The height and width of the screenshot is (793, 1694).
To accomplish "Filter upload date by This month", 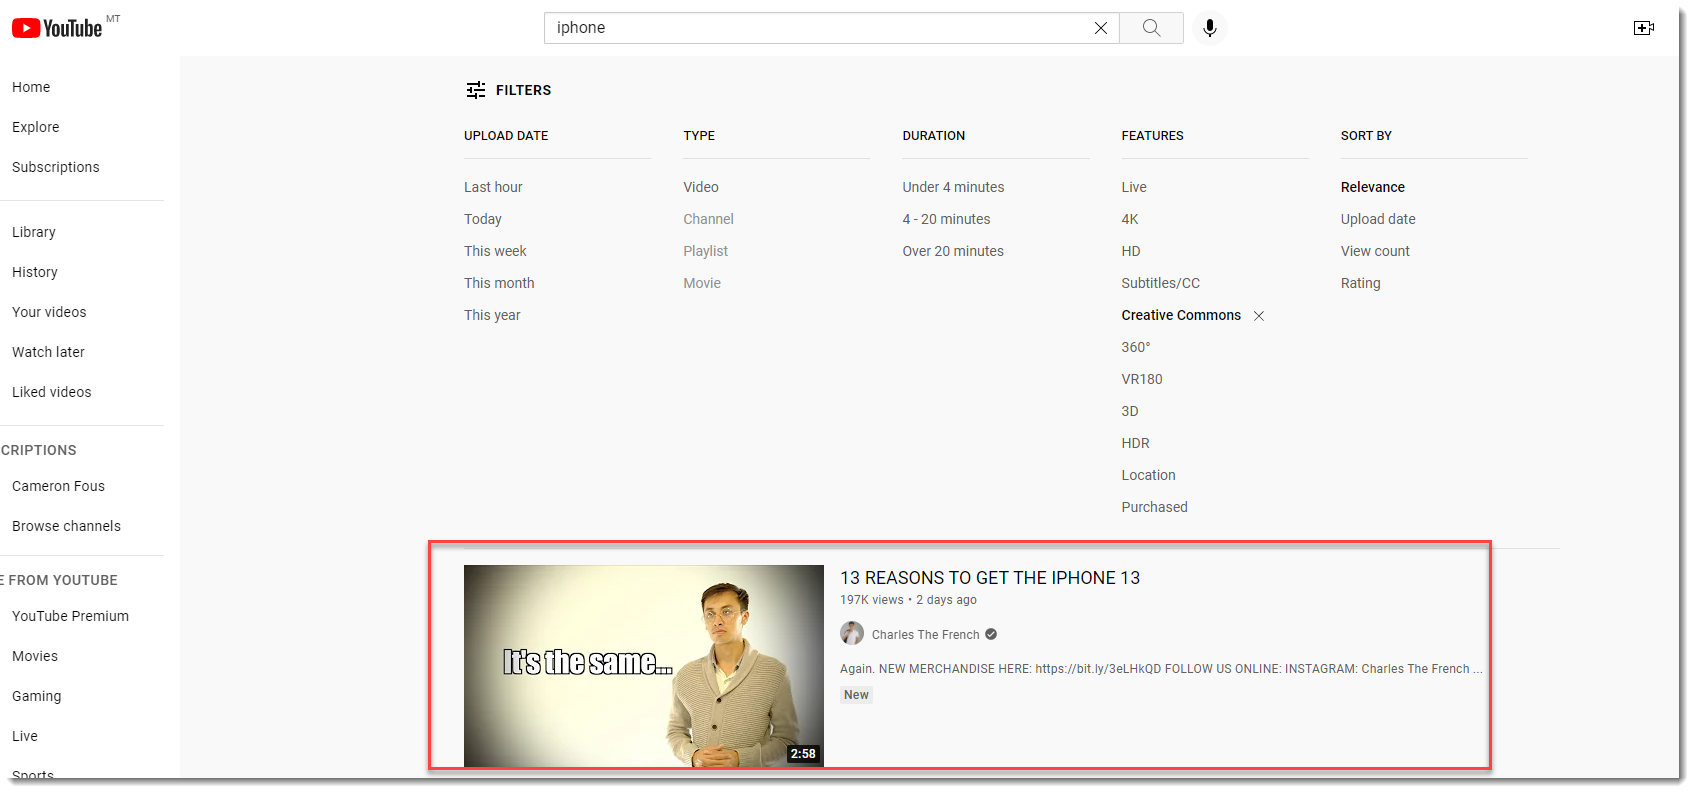I will point(499,283).
